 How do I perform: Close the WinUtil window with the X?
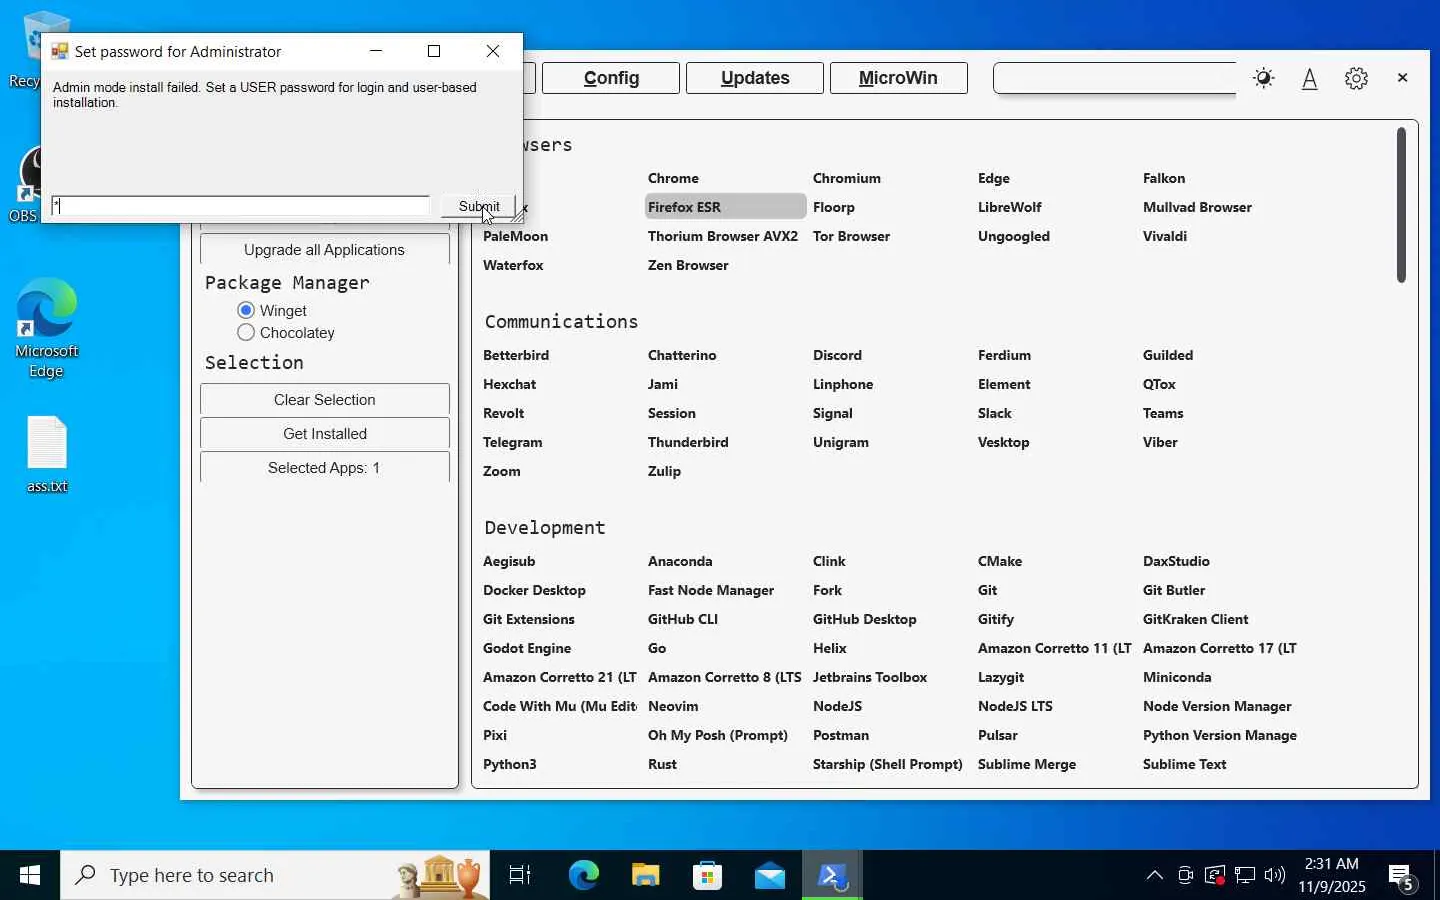[1402, 78]
